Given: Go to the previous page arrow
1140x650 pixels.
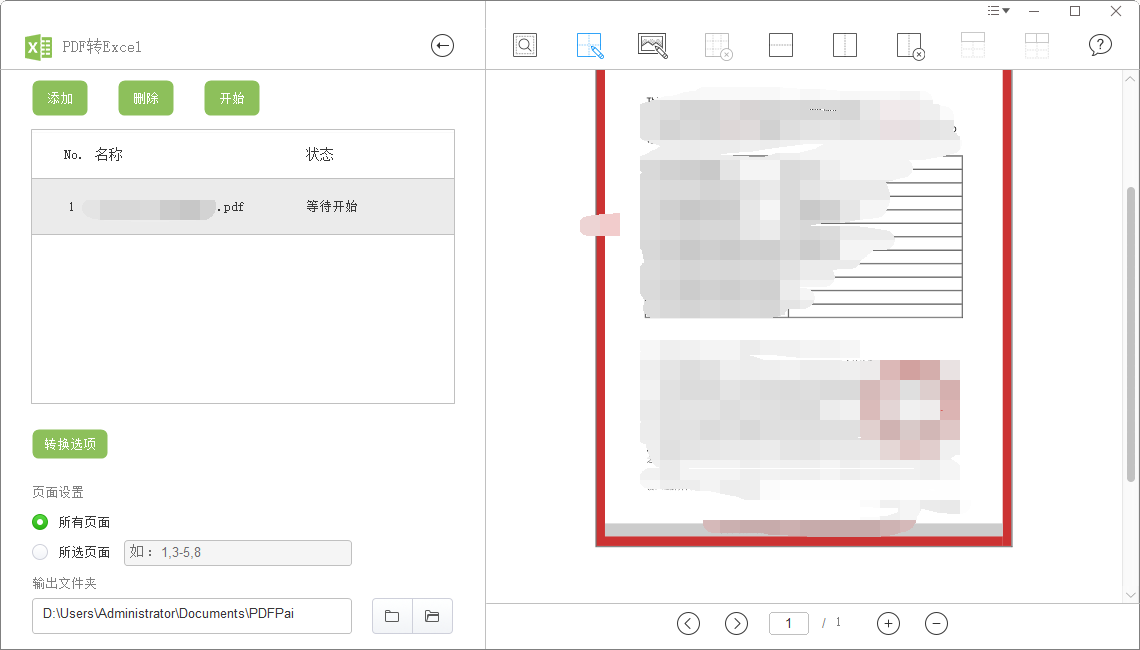Looking at the screenshot, I should point(688,623).
